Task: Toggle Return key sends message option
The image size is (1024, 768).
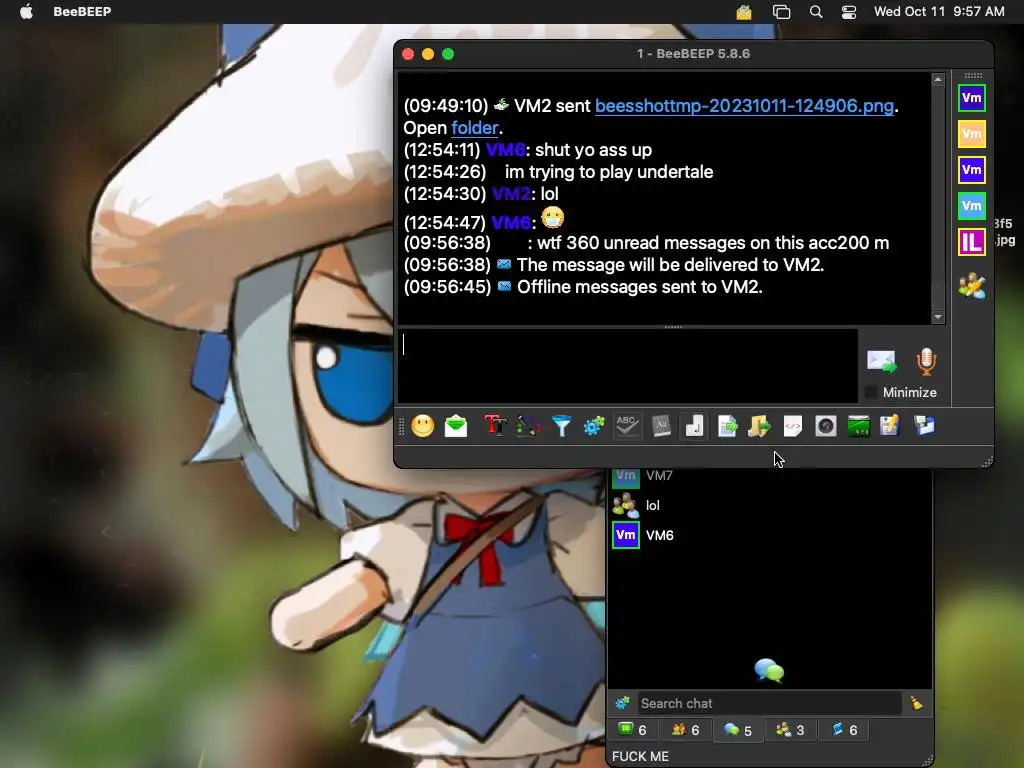Action: pyautogui.click(x=694, y=426)
